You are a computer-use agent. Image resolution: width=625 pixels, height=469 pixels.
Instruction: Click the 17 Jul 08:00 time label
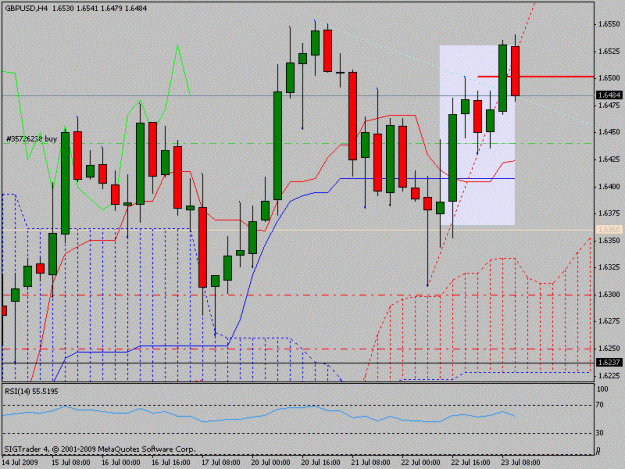pyautogui.click(x=221, y=463)
